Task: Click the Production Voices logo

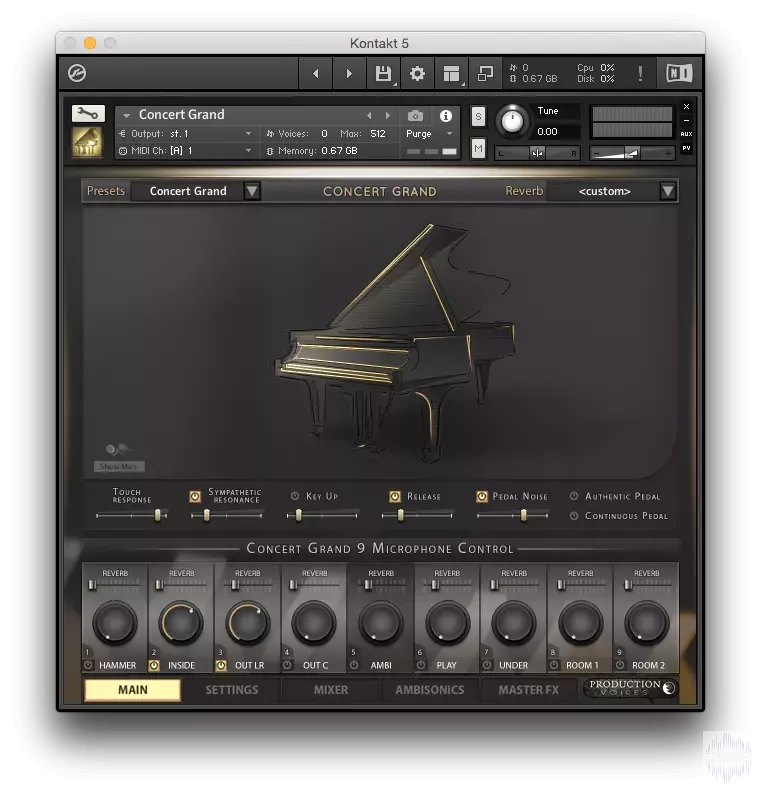Action: tap(631, 688)
